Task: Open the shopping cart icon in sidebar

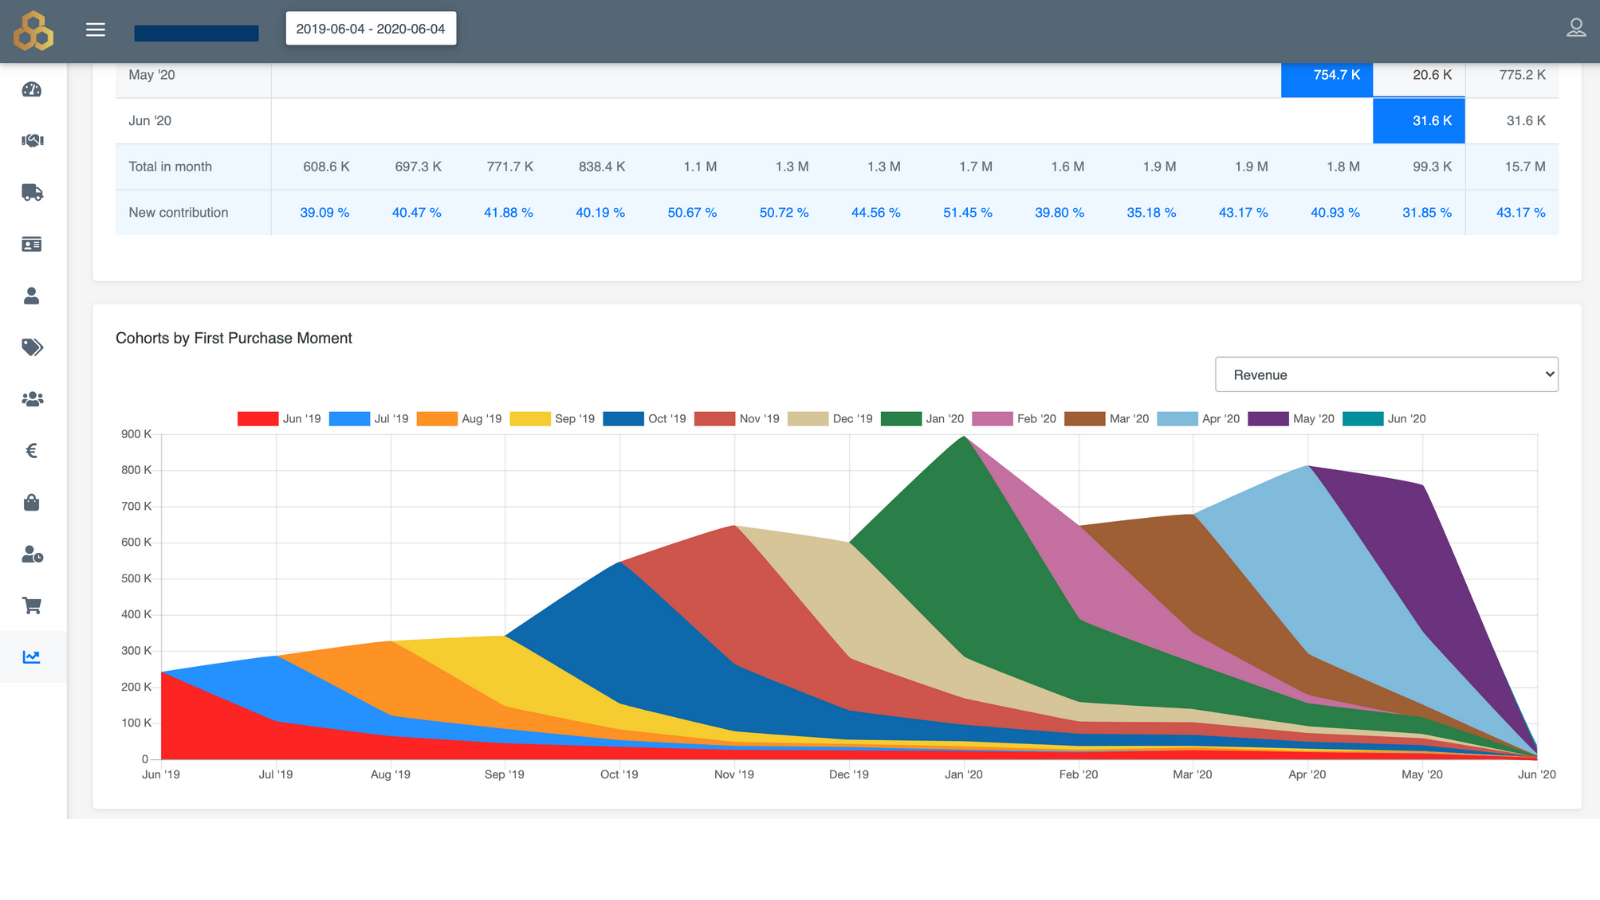Action: 32,606
